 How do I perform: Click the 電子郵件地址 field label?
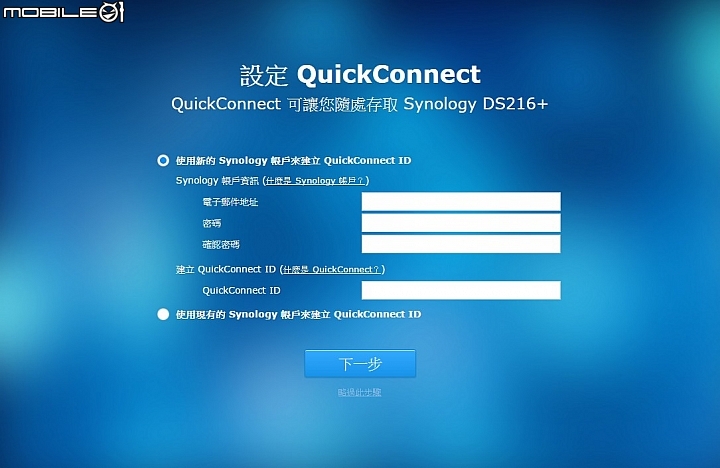[x=230, y=202]
